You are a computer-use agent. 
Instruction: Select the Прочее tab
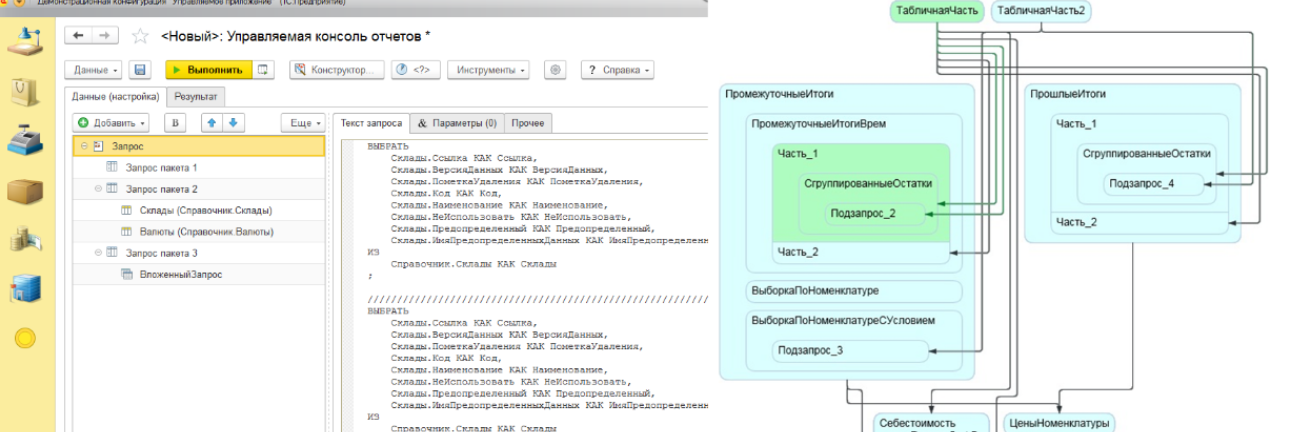[528, 123]
